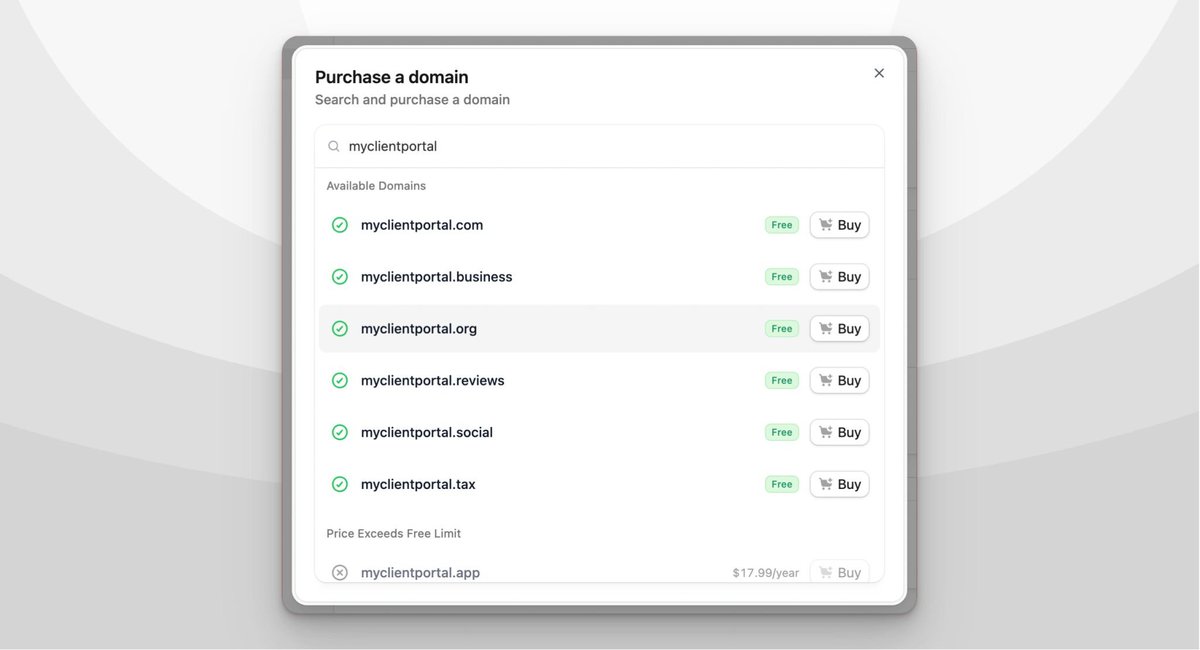Click the unavailable X icon beside myclientportal.app

pyautogui.click(x=340, y=573)
